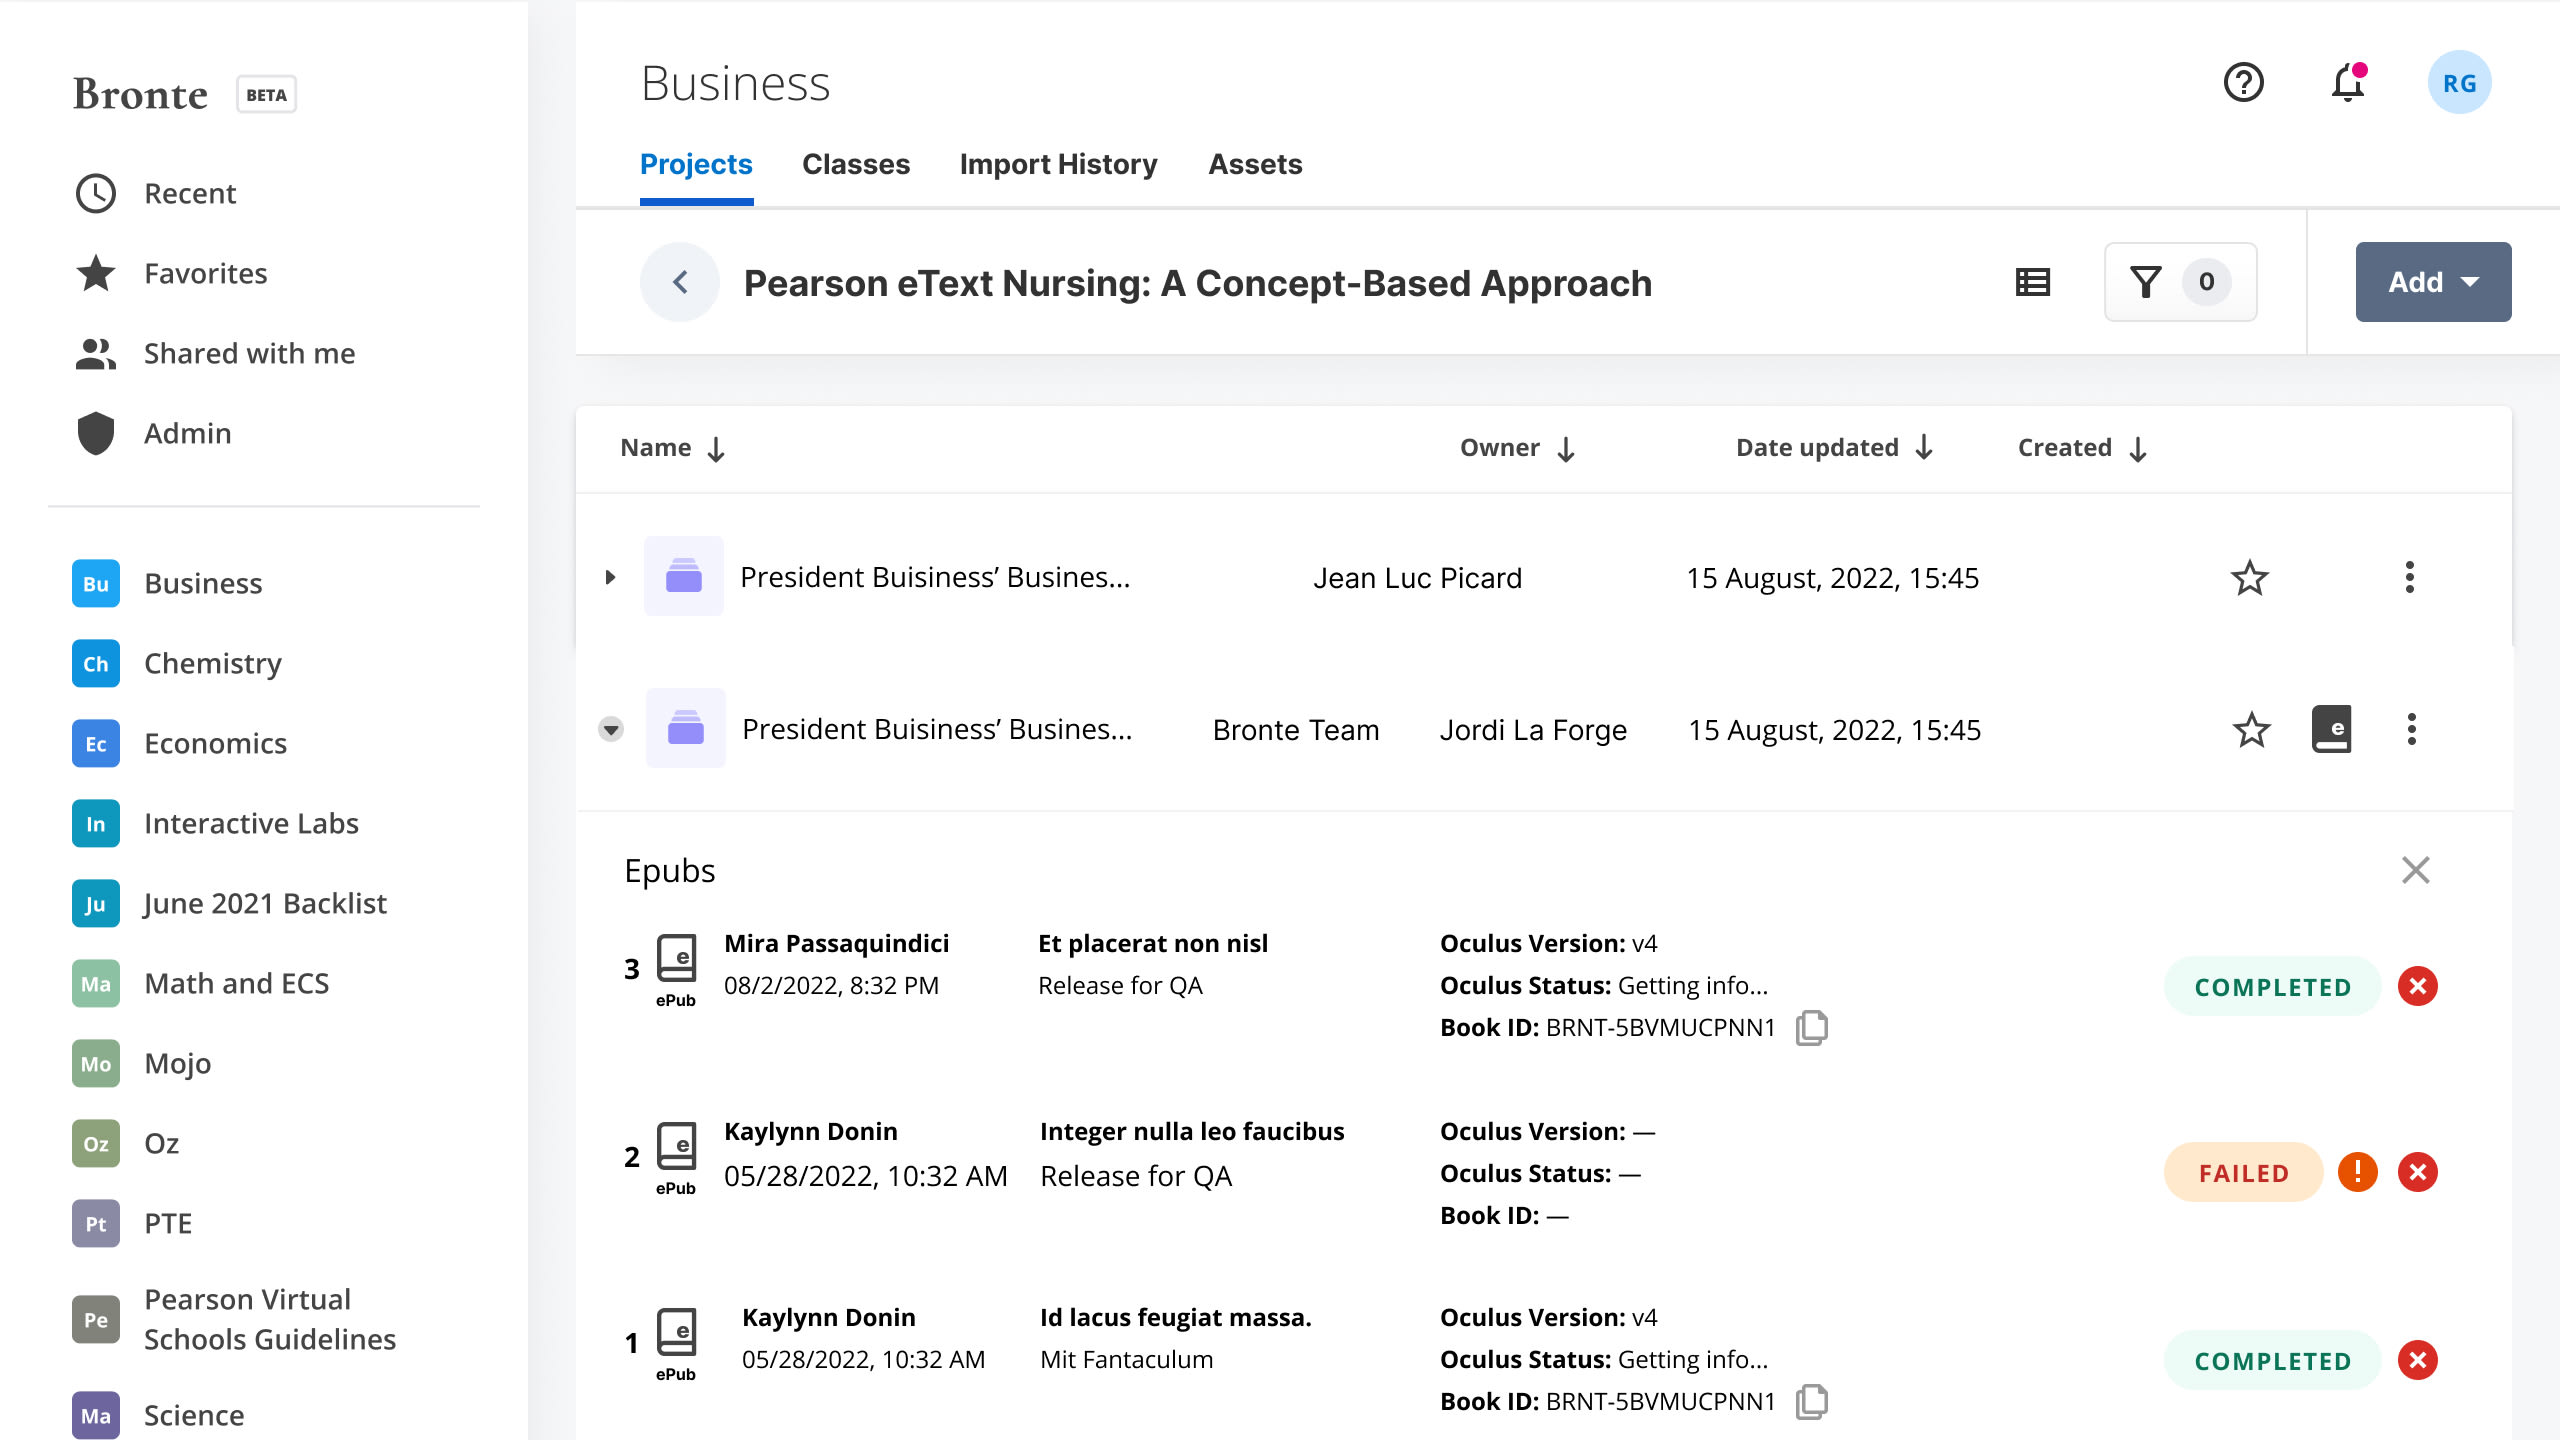The height and width of the screenshot is (1440, 2560).
Task: Navigate back with the left arrow button
Action: (679, 282)
